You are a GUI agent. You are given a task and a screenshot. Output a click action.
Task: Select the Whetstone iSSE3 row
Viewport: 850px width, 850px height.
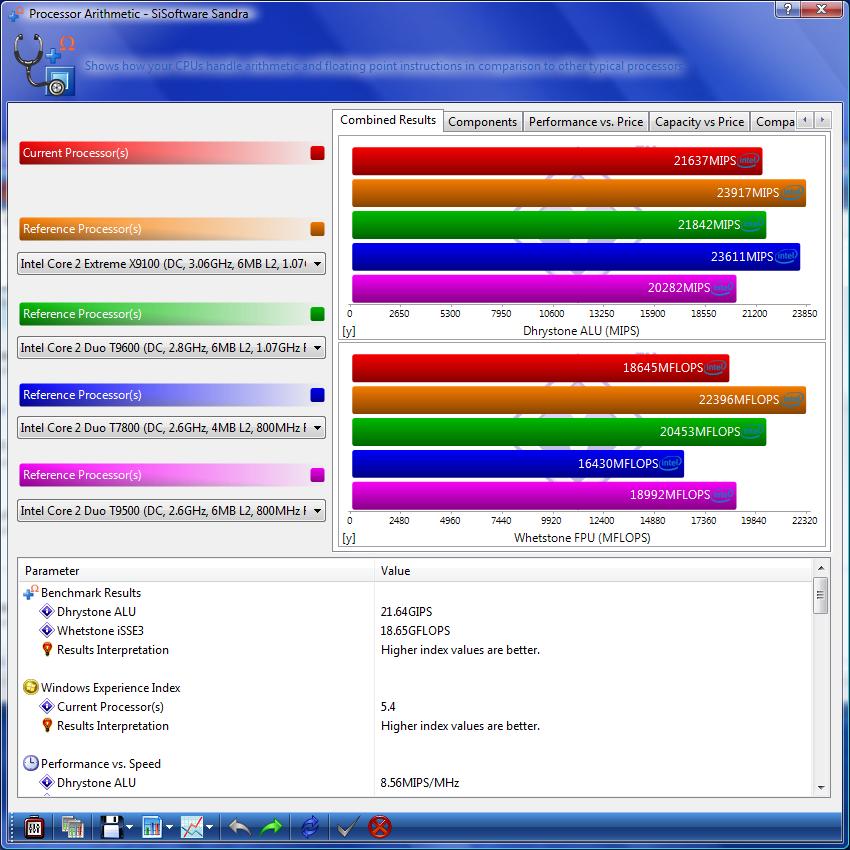coord(415,630)
